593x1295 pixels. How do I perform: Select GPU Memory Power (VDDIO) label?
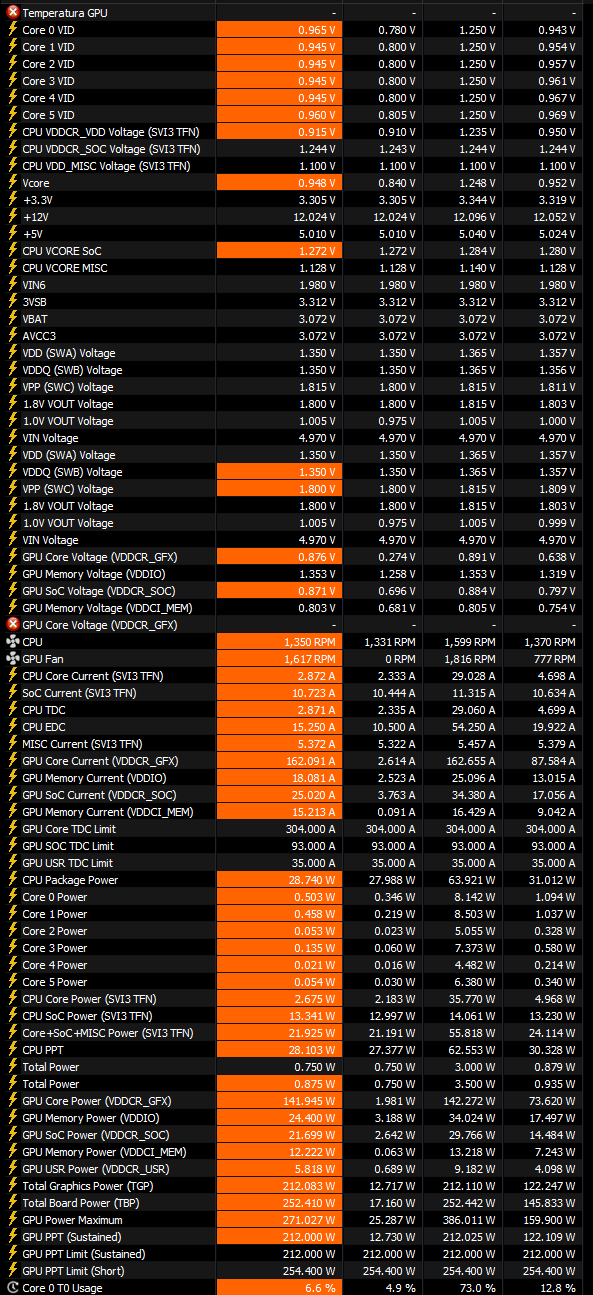(91, 1118)
